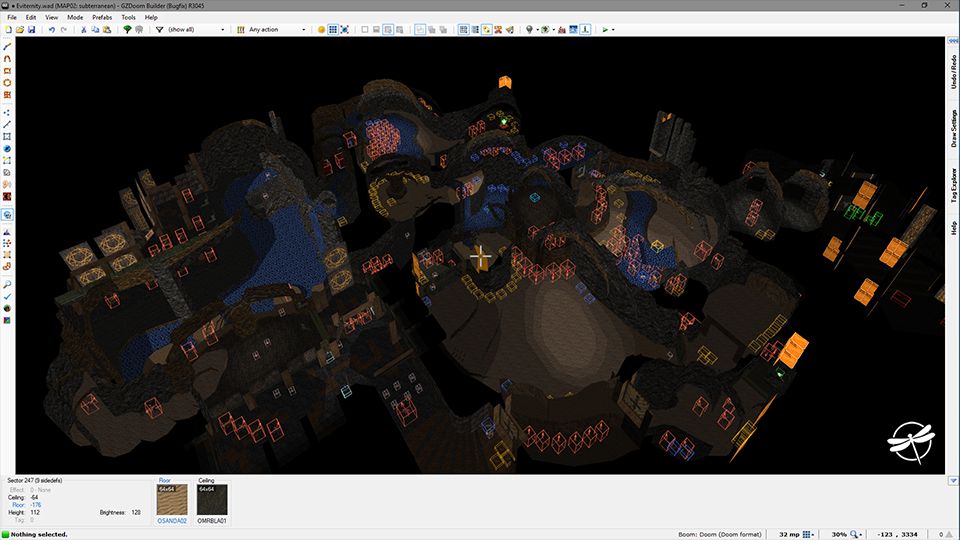Screen dimensions: 960x540
Task: Open the Undo / Redo side panel
Action: click(x=953, y=77)
